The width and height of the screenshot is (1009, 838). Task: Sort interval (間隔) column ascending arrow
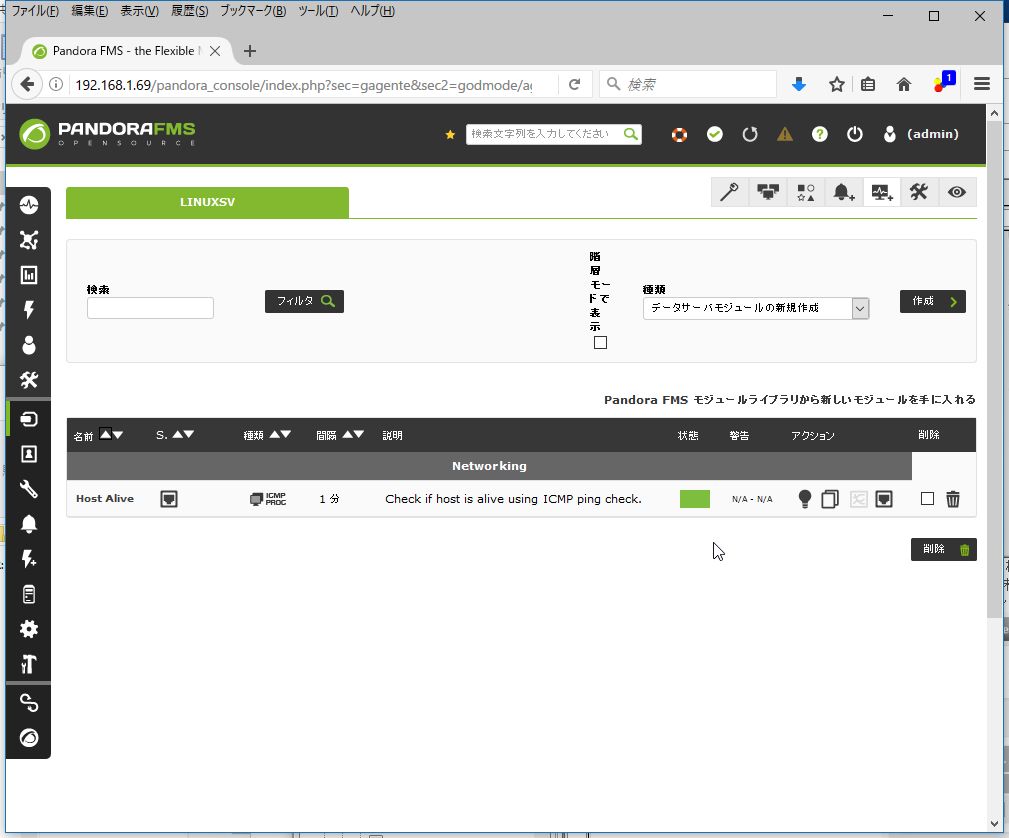tap(347, 434)
